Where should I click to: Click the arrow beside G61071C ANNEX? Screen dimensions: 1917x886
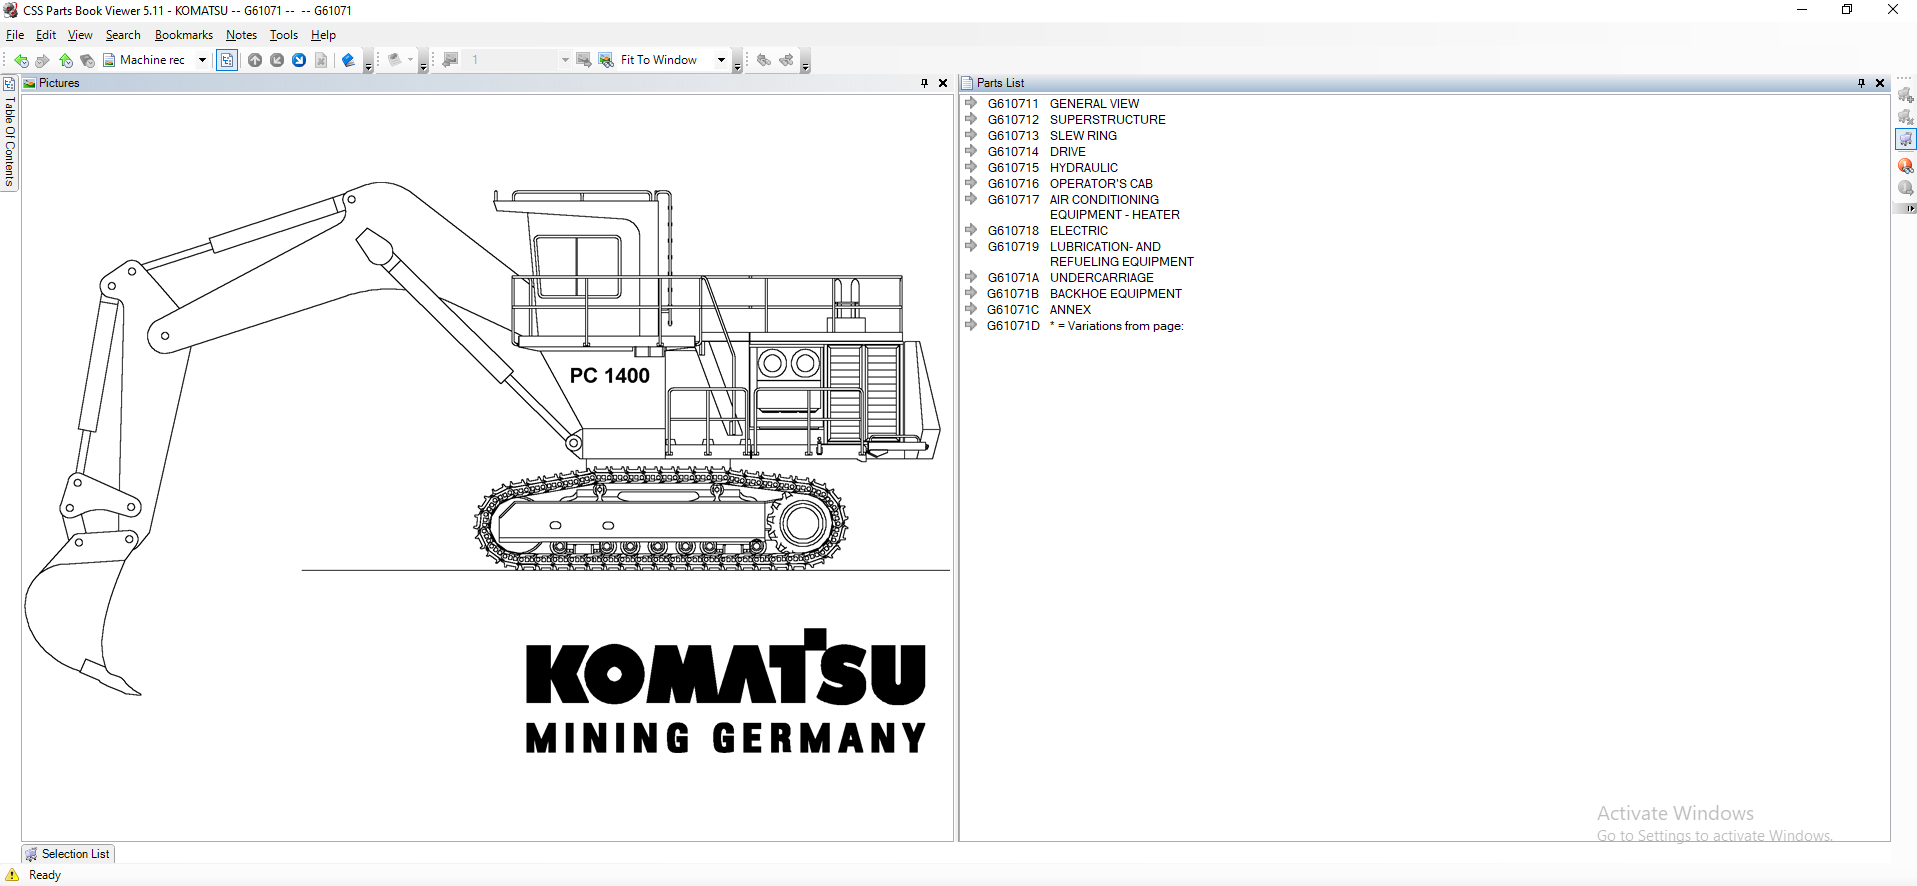[970, 309]
